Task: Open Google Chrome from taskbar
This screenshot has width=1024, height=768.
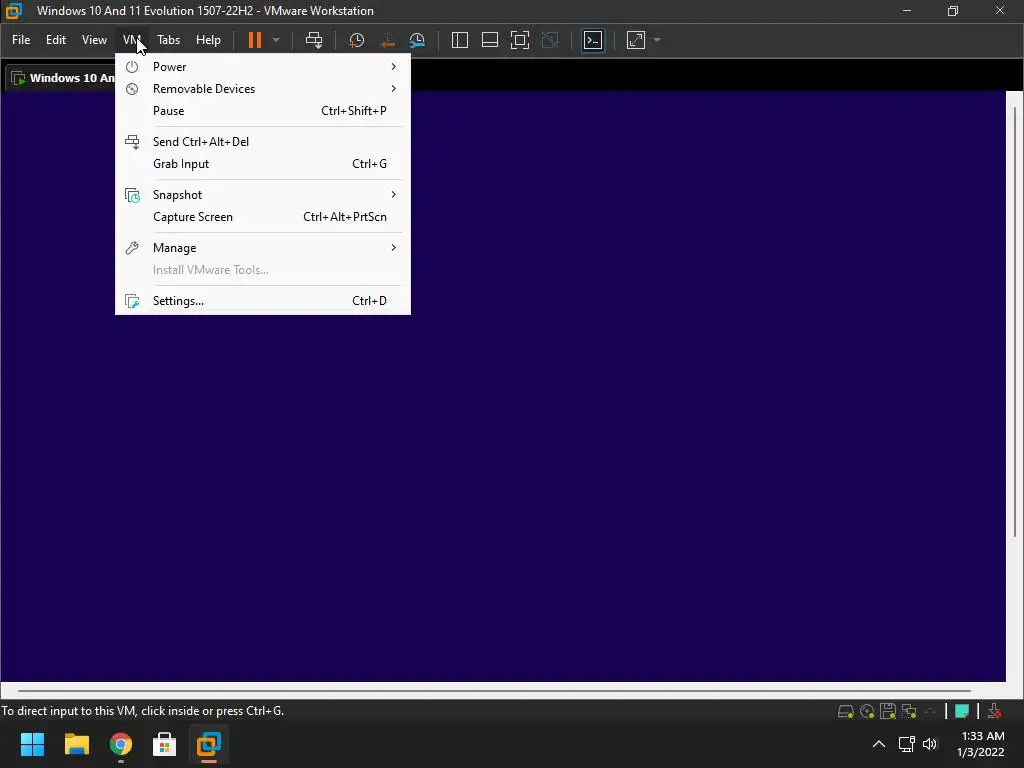Action: (x=121, y=744)
